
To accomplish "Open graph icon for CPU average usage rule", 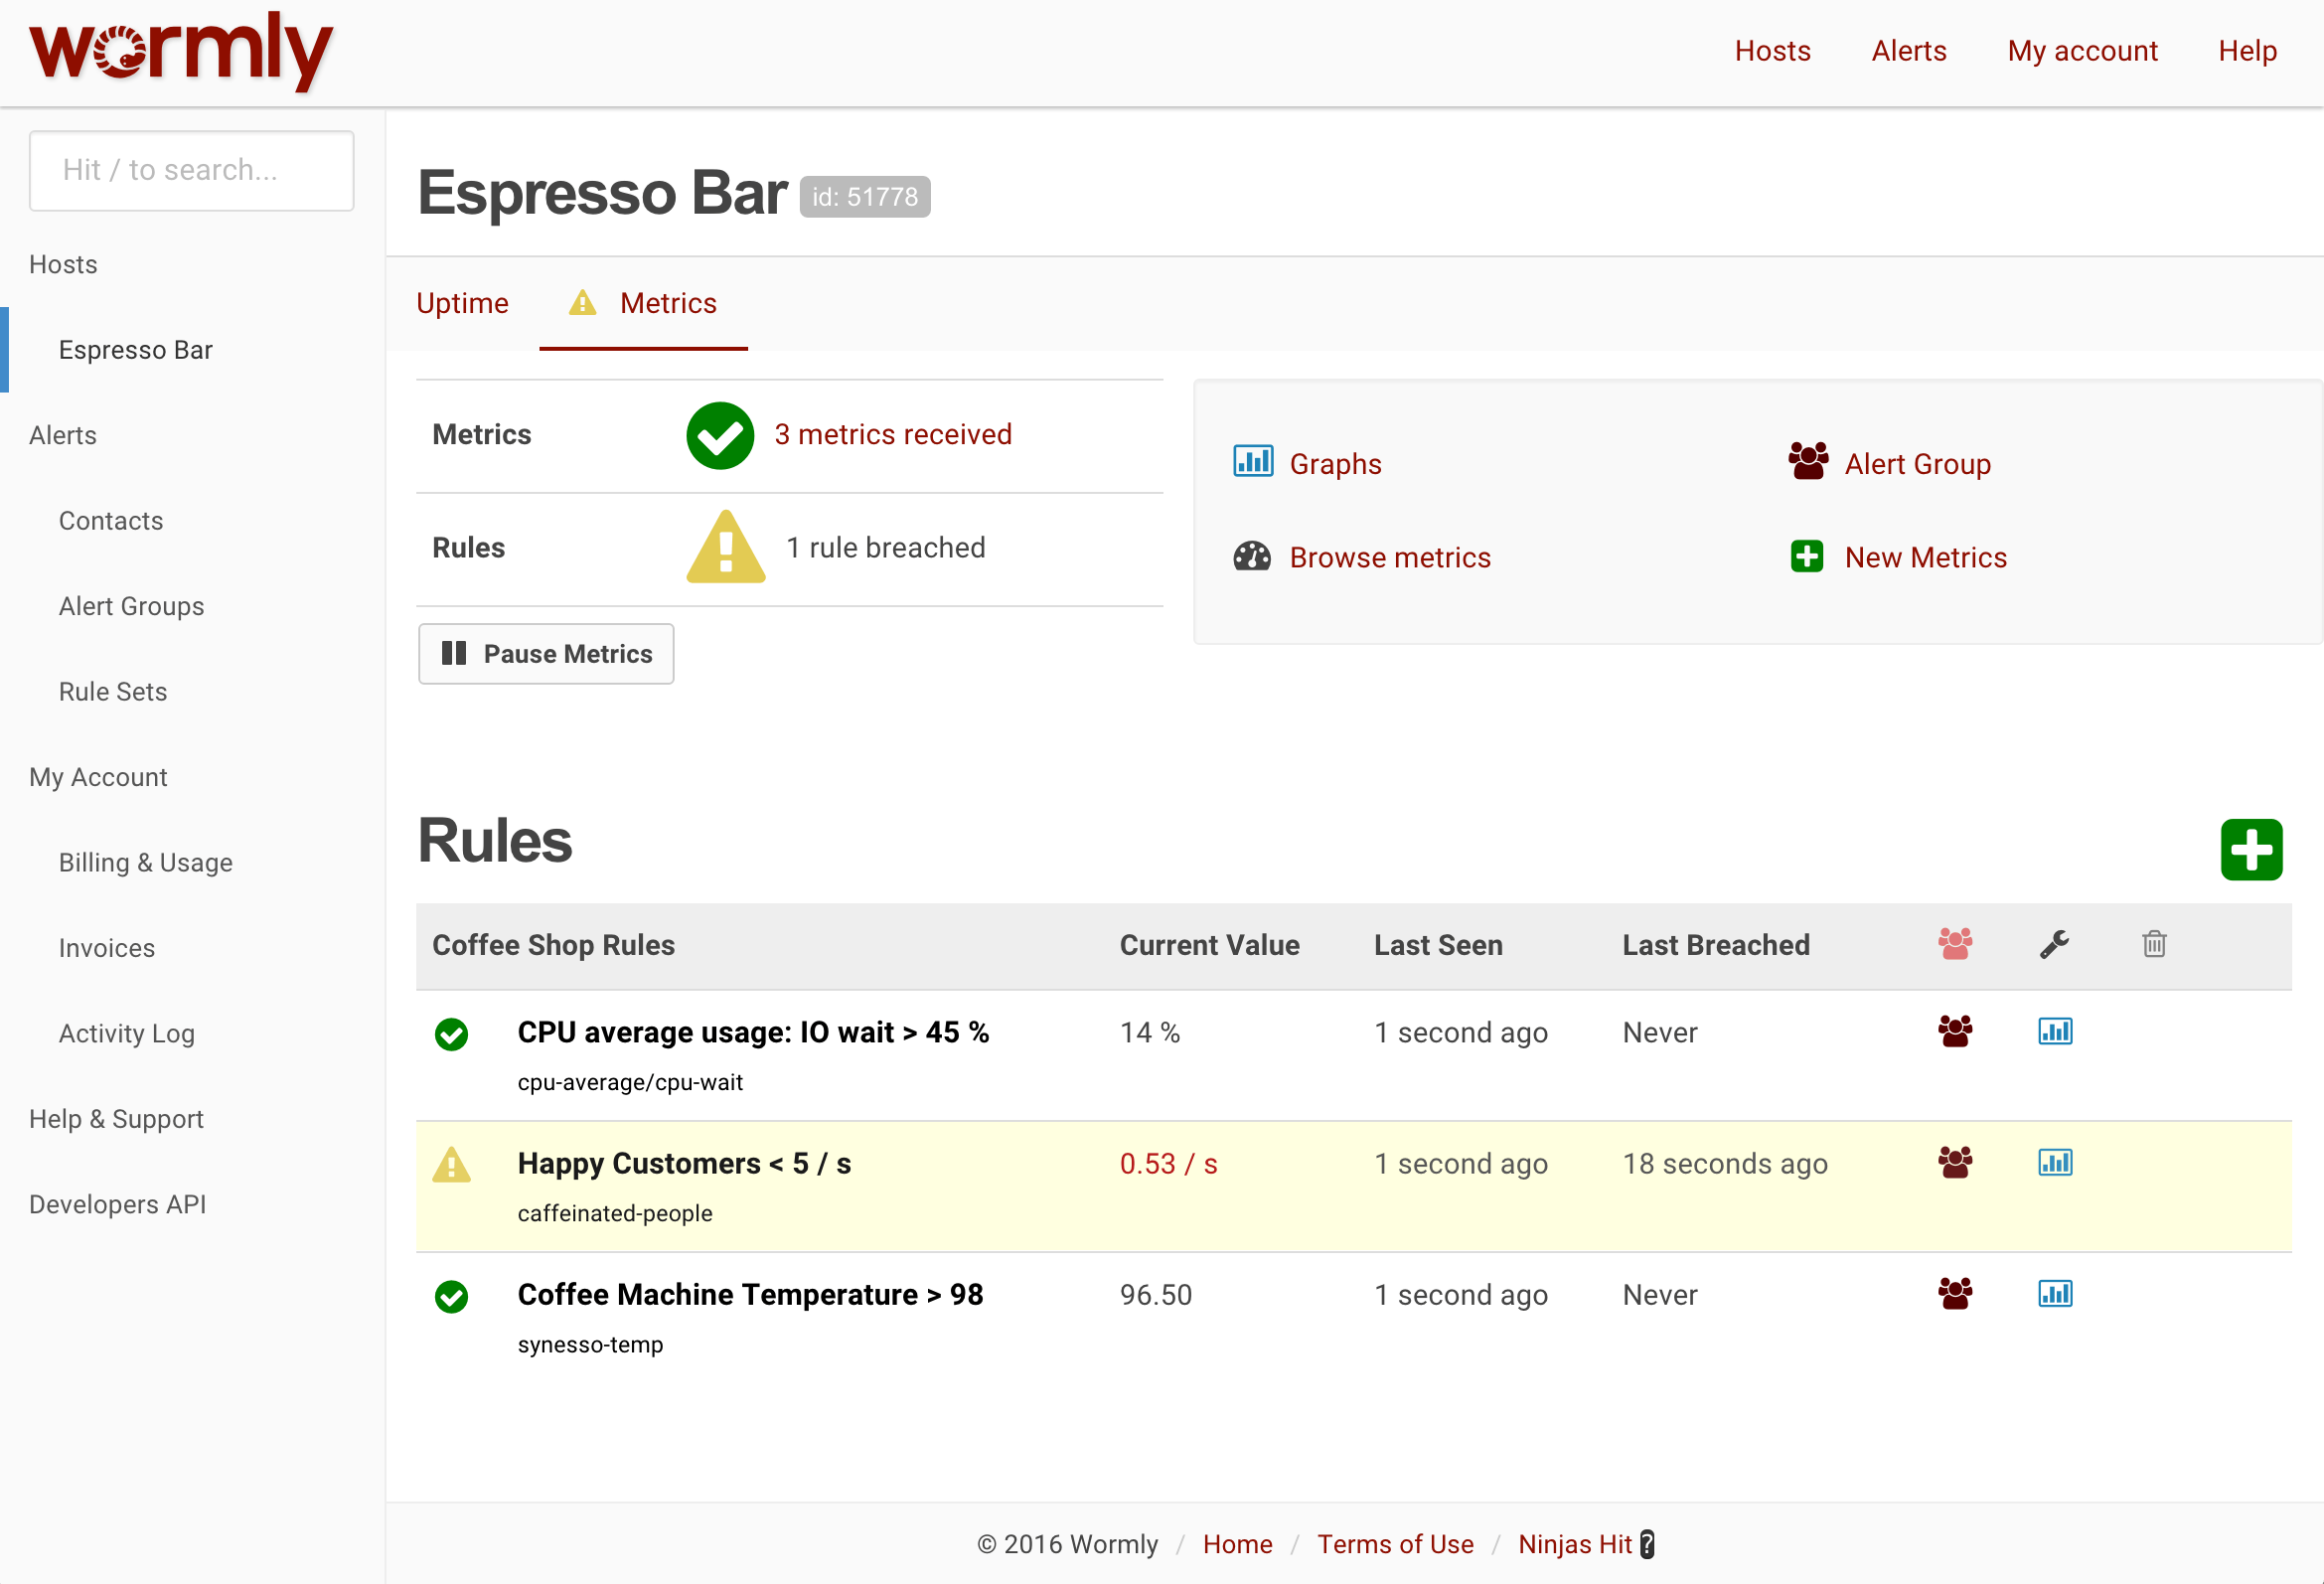I will 2054,1031.
